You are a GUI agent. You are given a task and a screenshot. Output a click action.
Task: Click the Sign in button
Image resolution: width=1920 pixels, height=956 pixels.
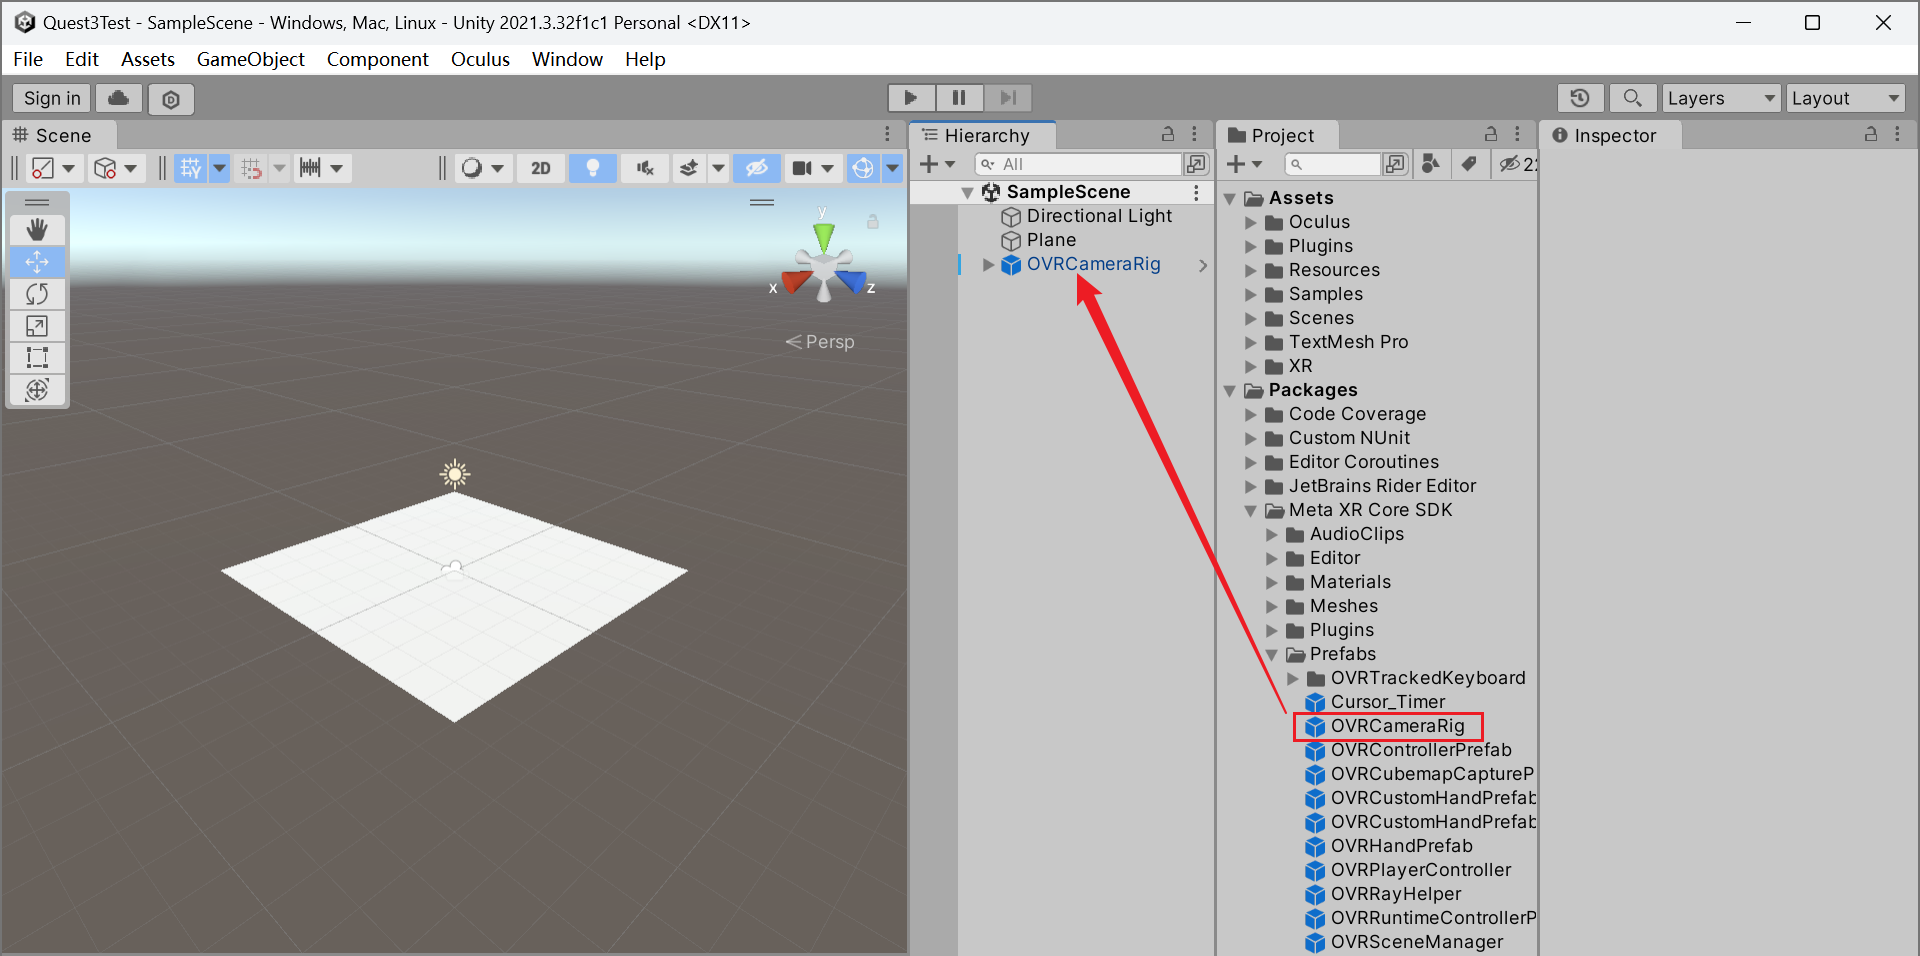[x=52, y=98]
